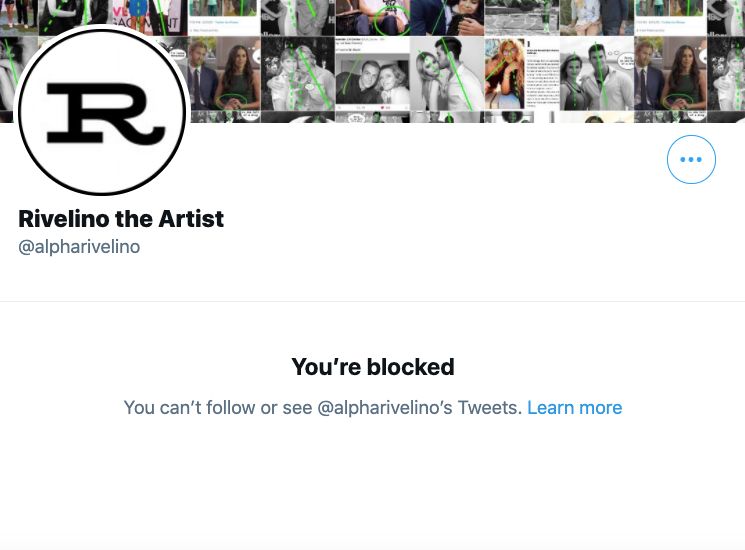
Task: Open the three-dot more options button
Action: point(691,160)
